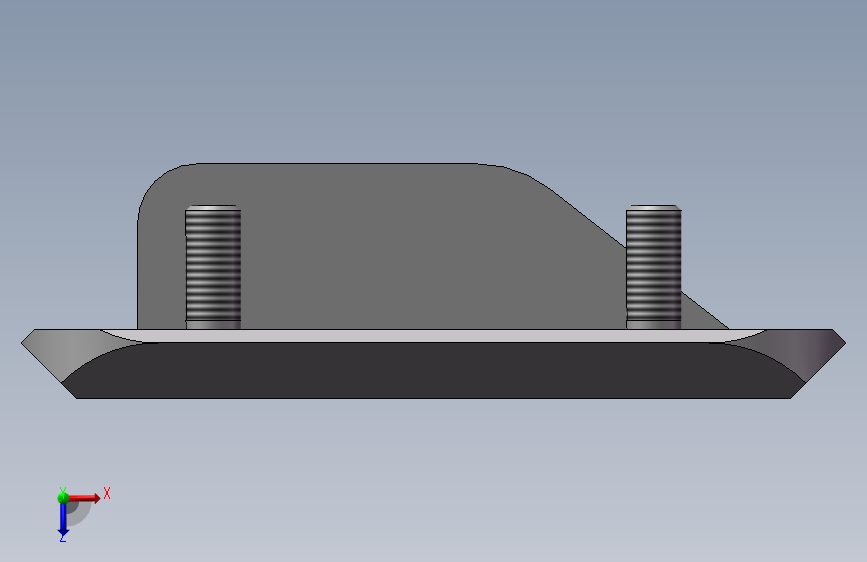Select the left threaded stud
Image resolution: width=867 pixels, height=562 pixels.
213,267
